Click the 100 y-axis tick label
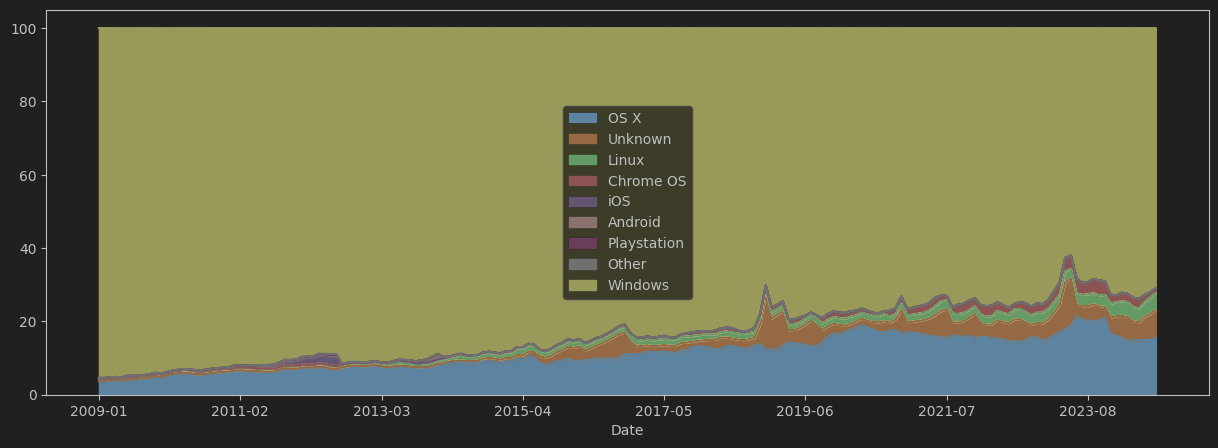Screen dimensions: 1218x448 25,29
